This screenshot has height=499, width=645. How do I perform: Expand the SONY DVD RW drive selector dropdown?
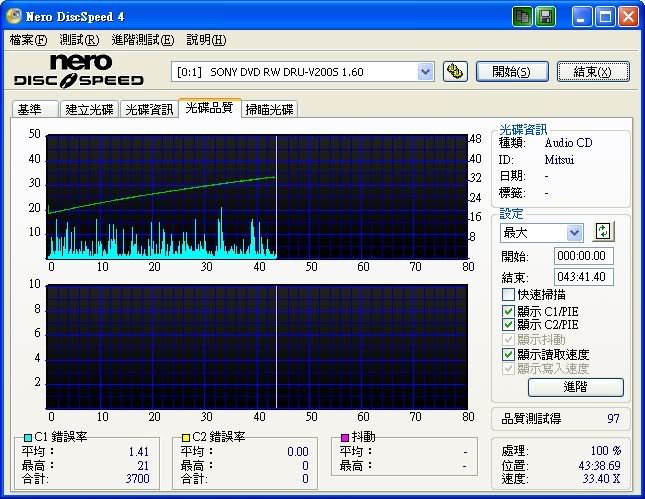(425, 72)
